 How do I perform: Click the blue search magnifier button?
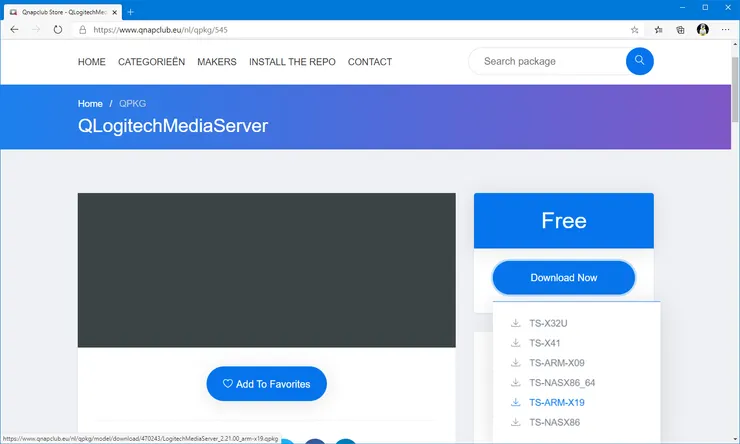pyautogui.click(x=639, y=61)
